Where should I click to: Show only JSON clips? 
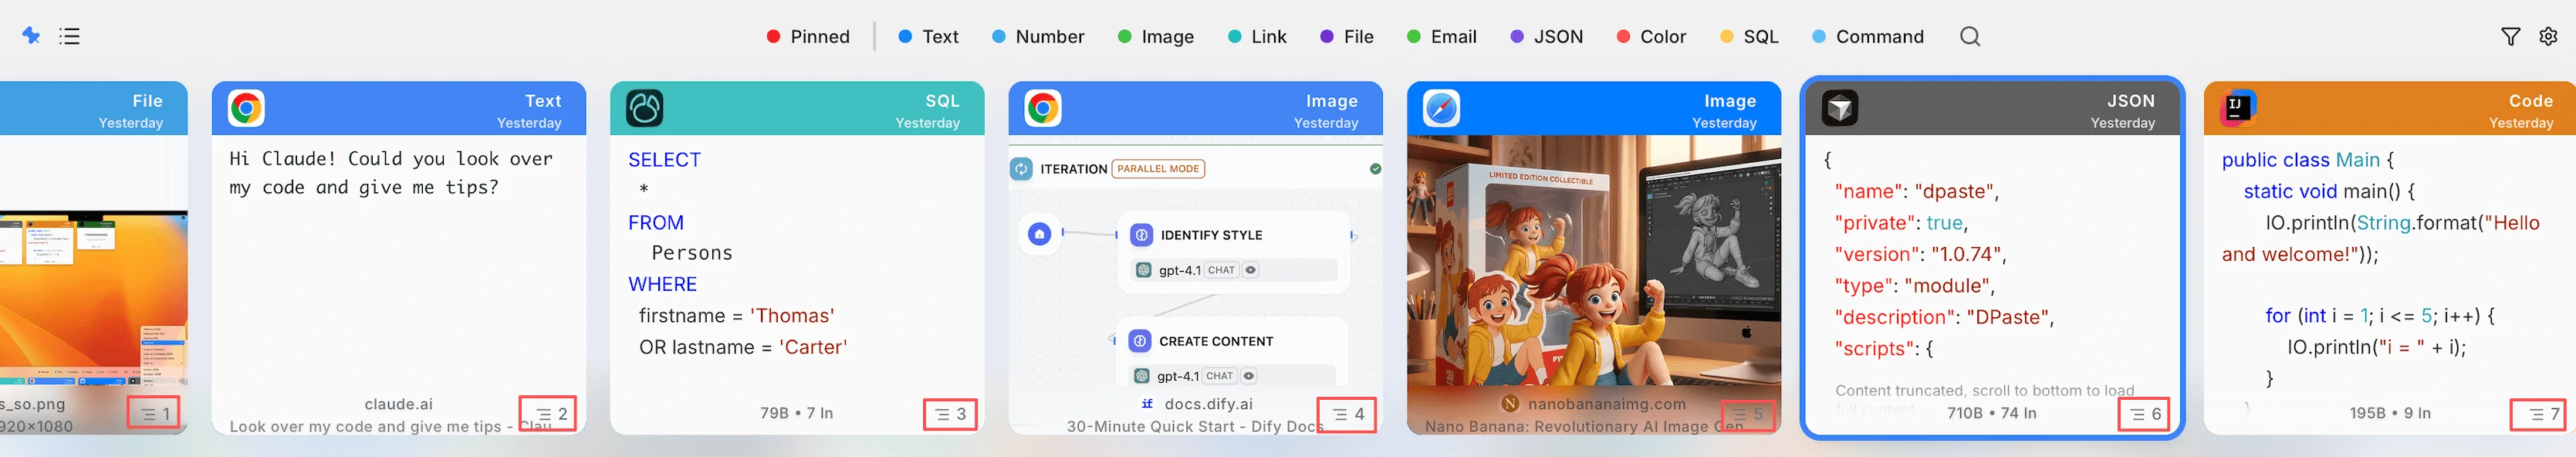pyautogui.click(x=1546, y=37)
